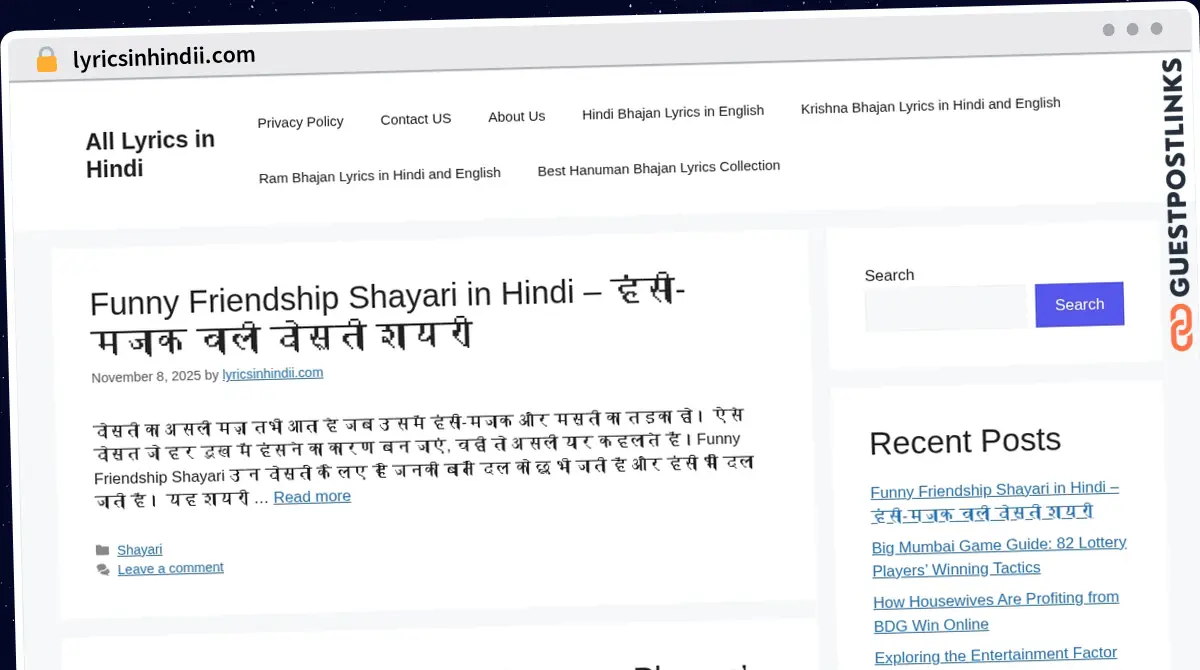Open the Shayari category link
The width and height of the screenshot is (1200, 670).
point(139,549)
